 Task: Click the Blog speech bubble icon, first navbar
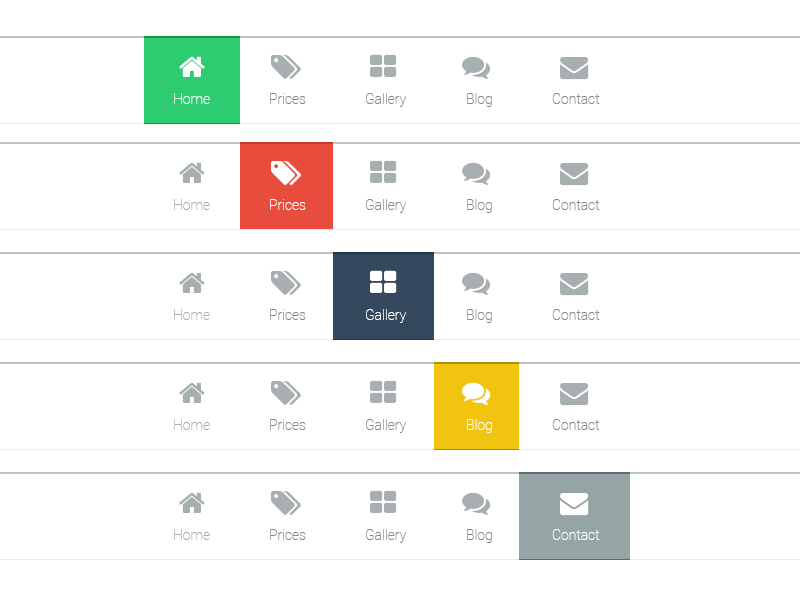pyautogui.click(x=478, y=66)
